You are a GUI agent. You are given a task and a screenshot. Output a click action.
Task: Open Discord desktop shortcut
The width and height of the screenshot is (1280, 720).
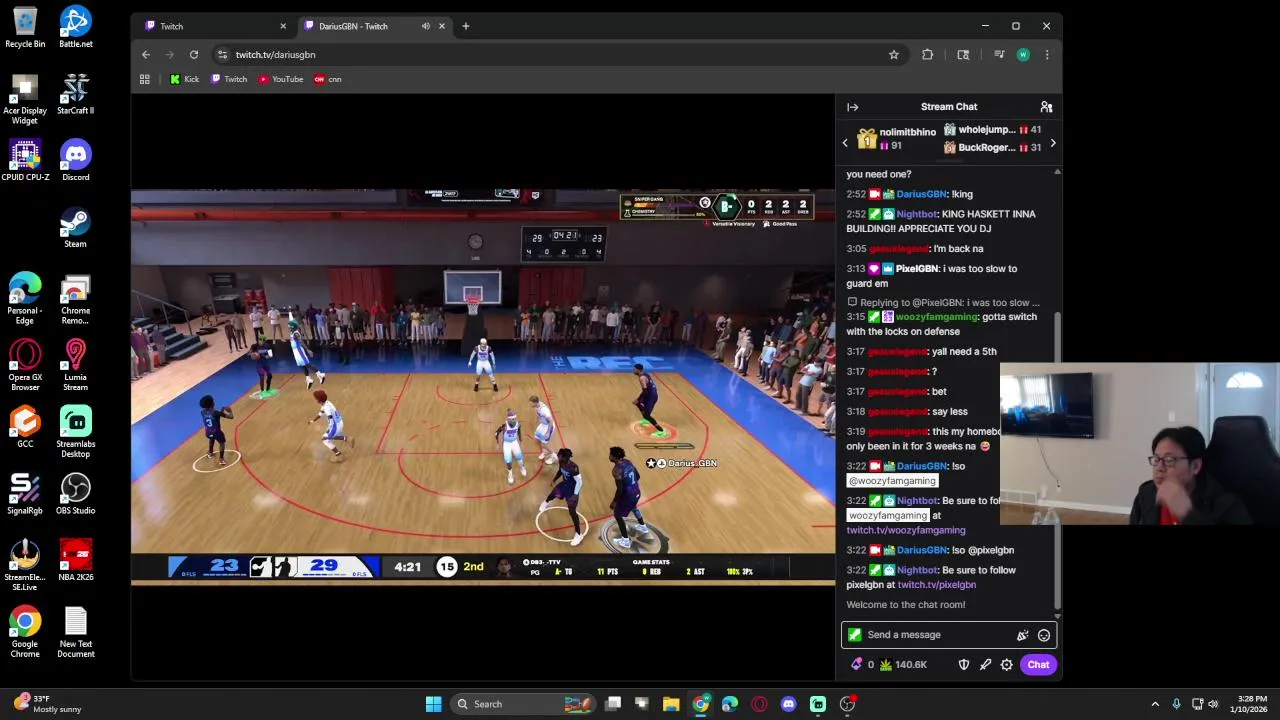[76, 160]
